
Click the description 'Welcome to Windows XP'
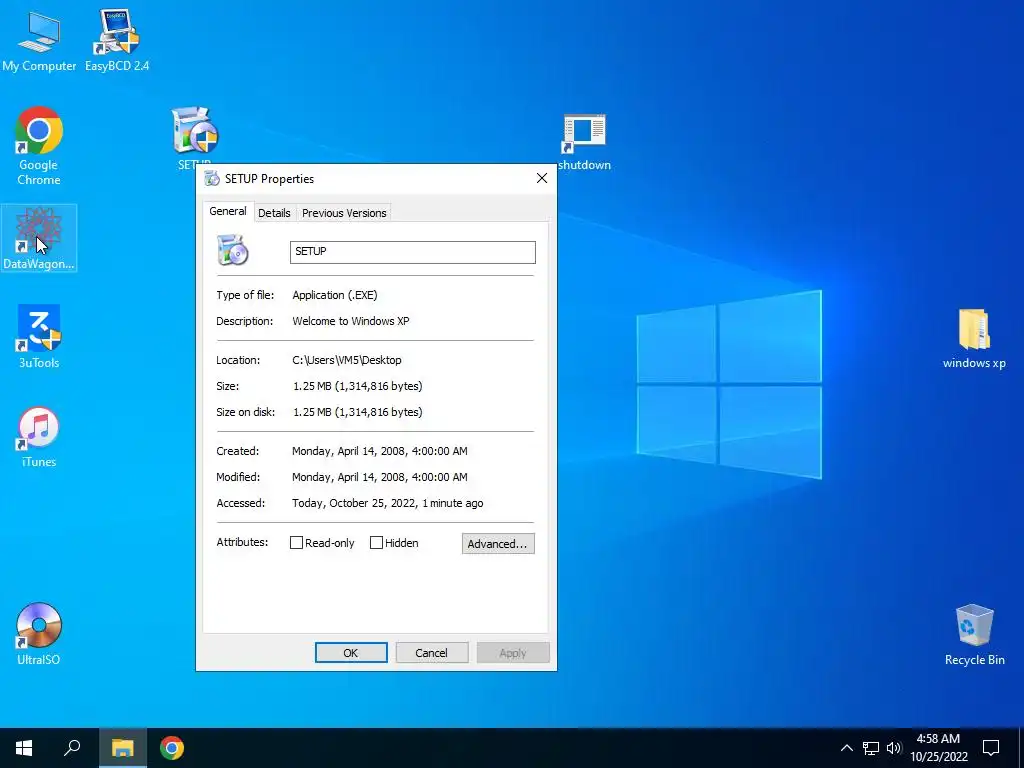[351, 321]
